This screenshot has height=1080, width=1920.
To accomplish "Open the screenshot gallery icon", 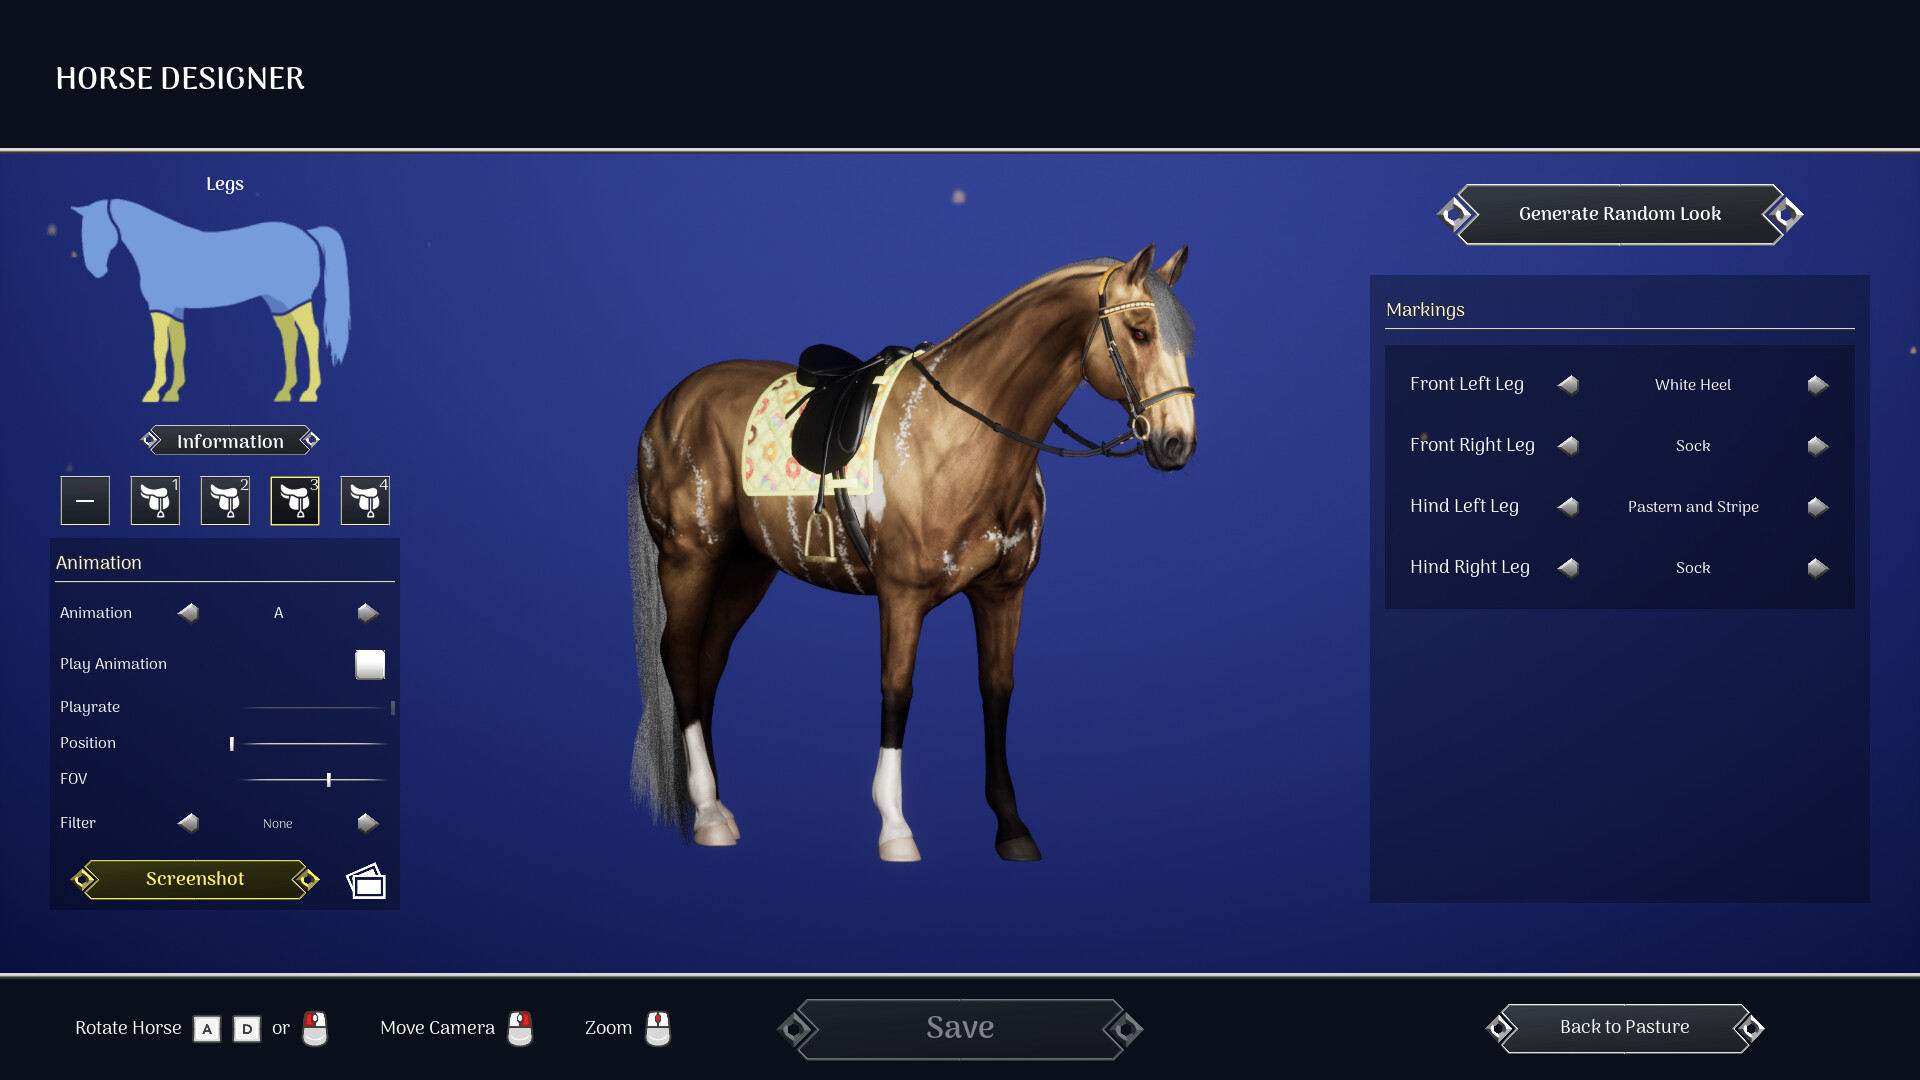I will click(x=366, y=881).
